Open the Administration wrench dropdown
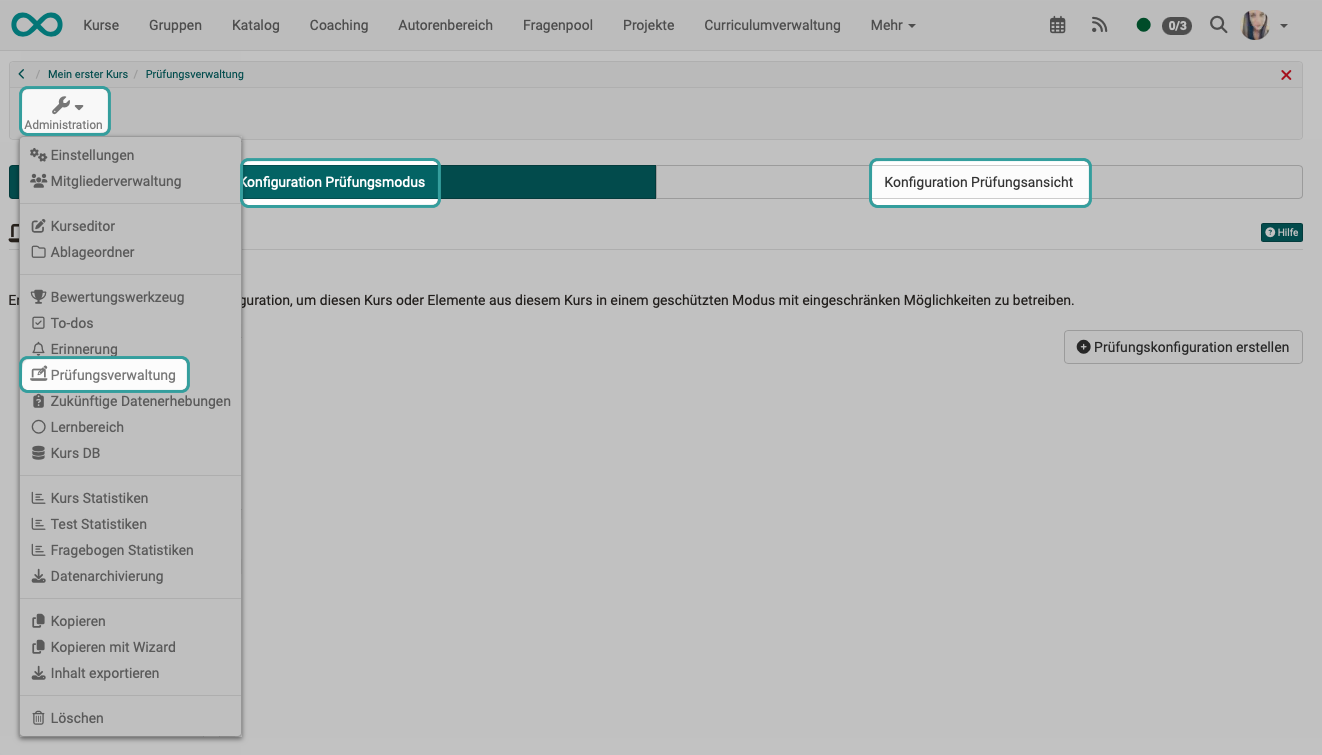 (64, 110)
